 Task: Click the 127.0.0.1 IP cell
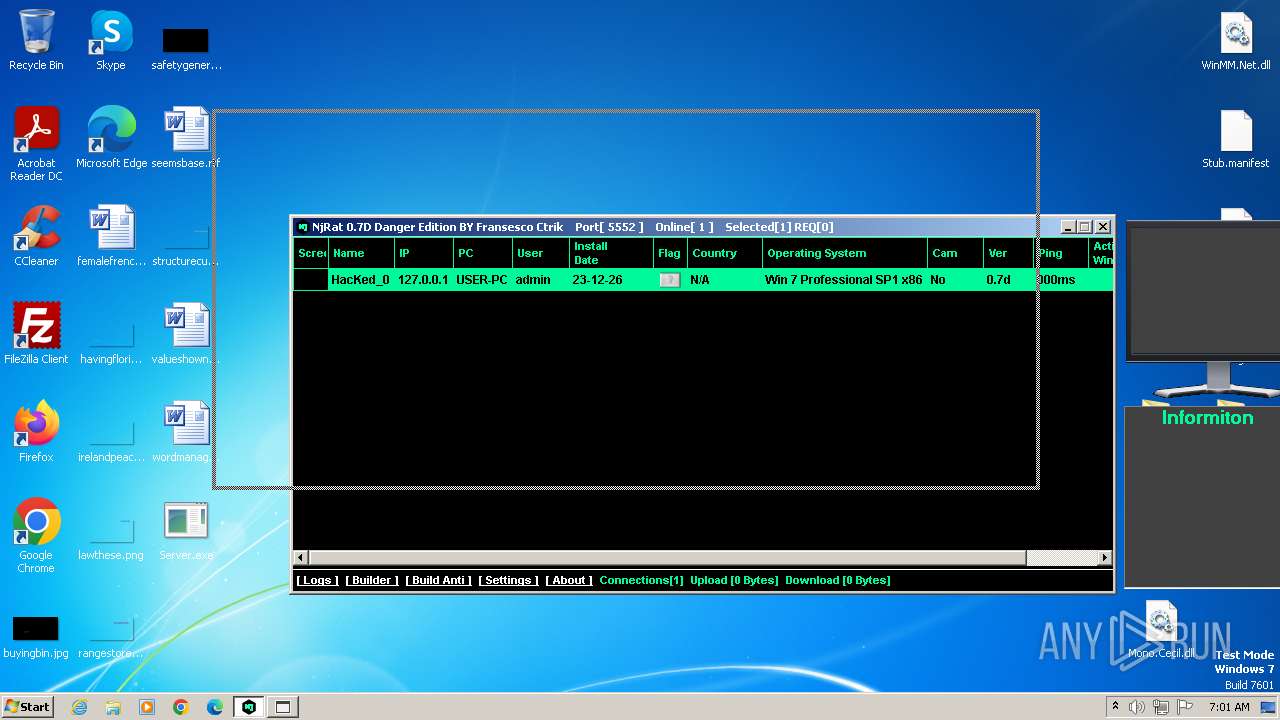coord(423,280)
